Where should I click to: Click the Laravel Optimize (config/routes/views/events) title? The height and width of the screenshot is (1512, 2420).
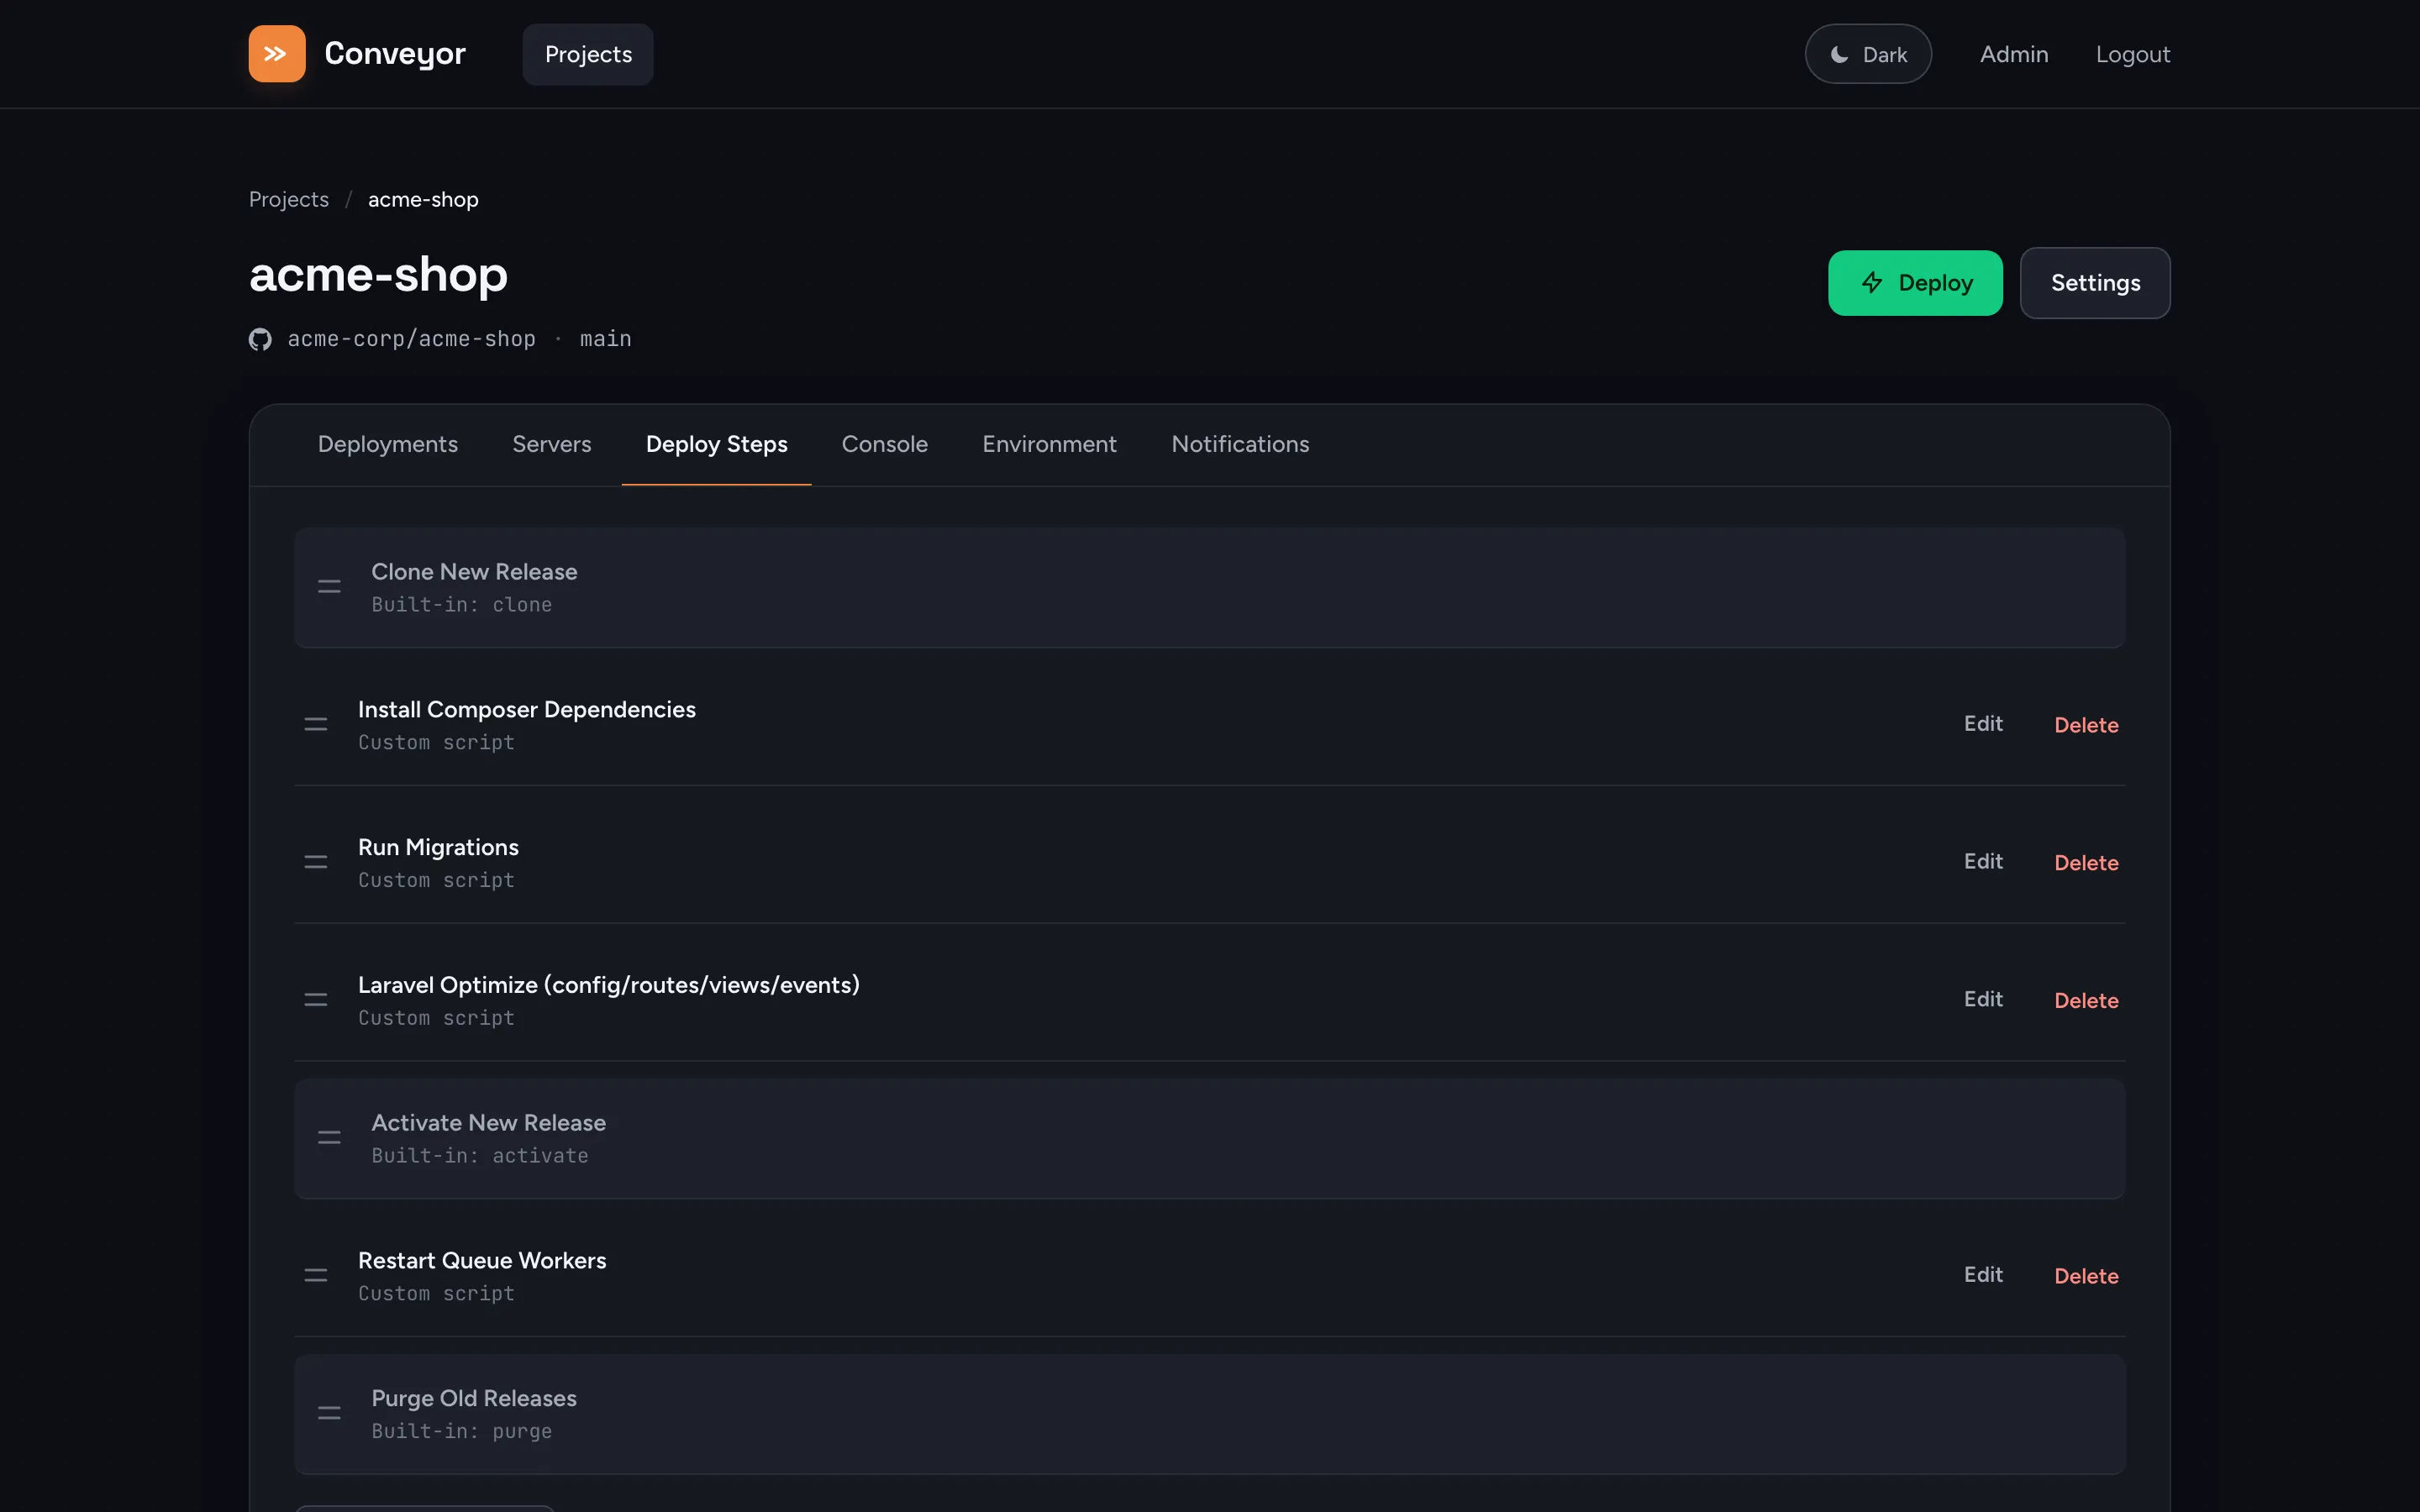click(x=609, y=986)
